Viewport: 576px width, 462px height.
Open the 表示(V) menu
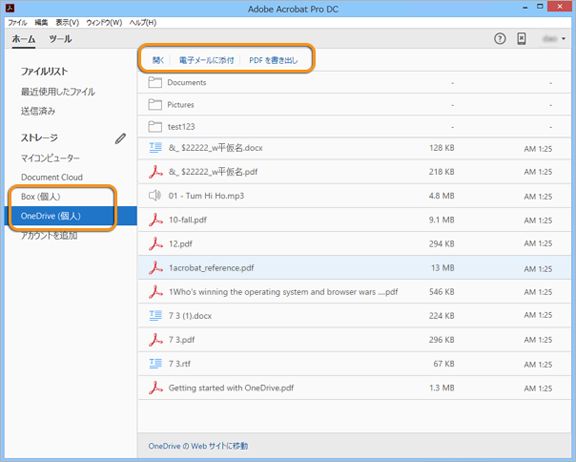(67, 23)
